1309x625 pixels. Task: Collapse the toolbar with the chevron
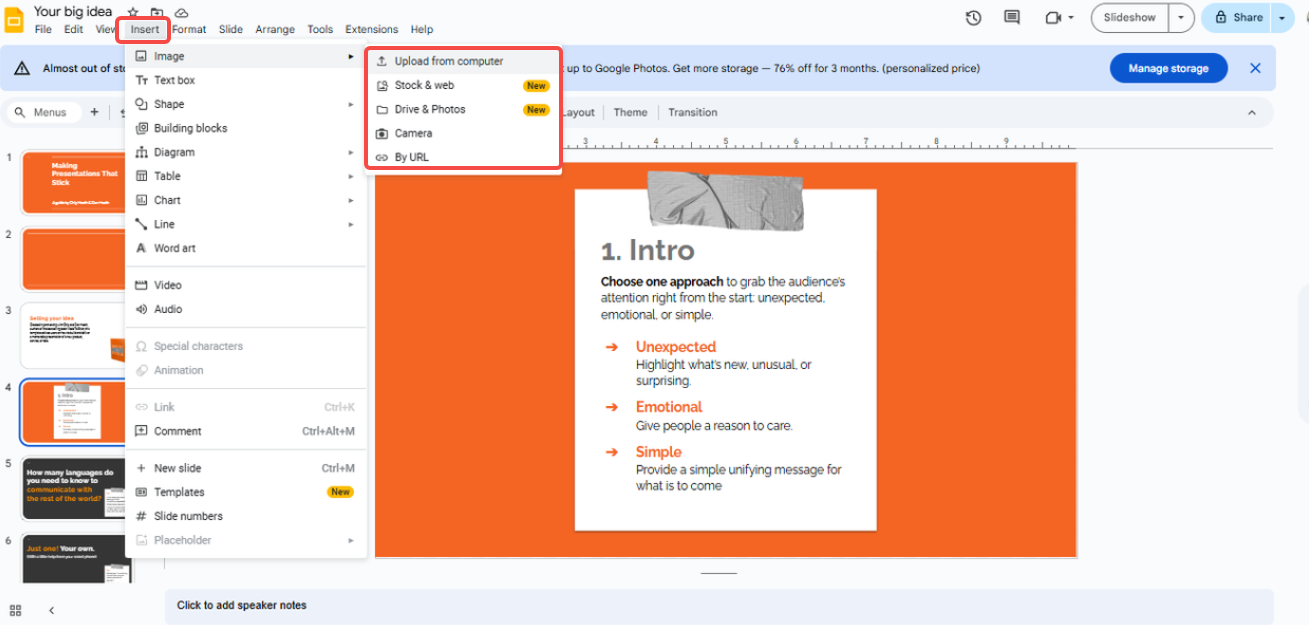(1252, 112)
